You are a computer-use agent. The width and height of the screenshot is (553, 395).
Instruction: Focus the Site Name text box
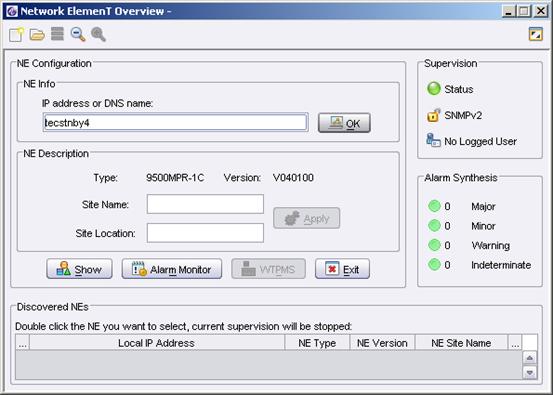click(205, 204)
